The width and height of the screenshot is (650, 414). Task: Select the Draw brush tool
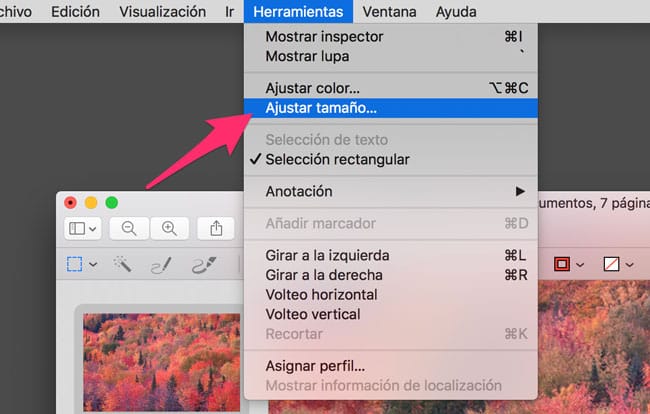(204, 265)
